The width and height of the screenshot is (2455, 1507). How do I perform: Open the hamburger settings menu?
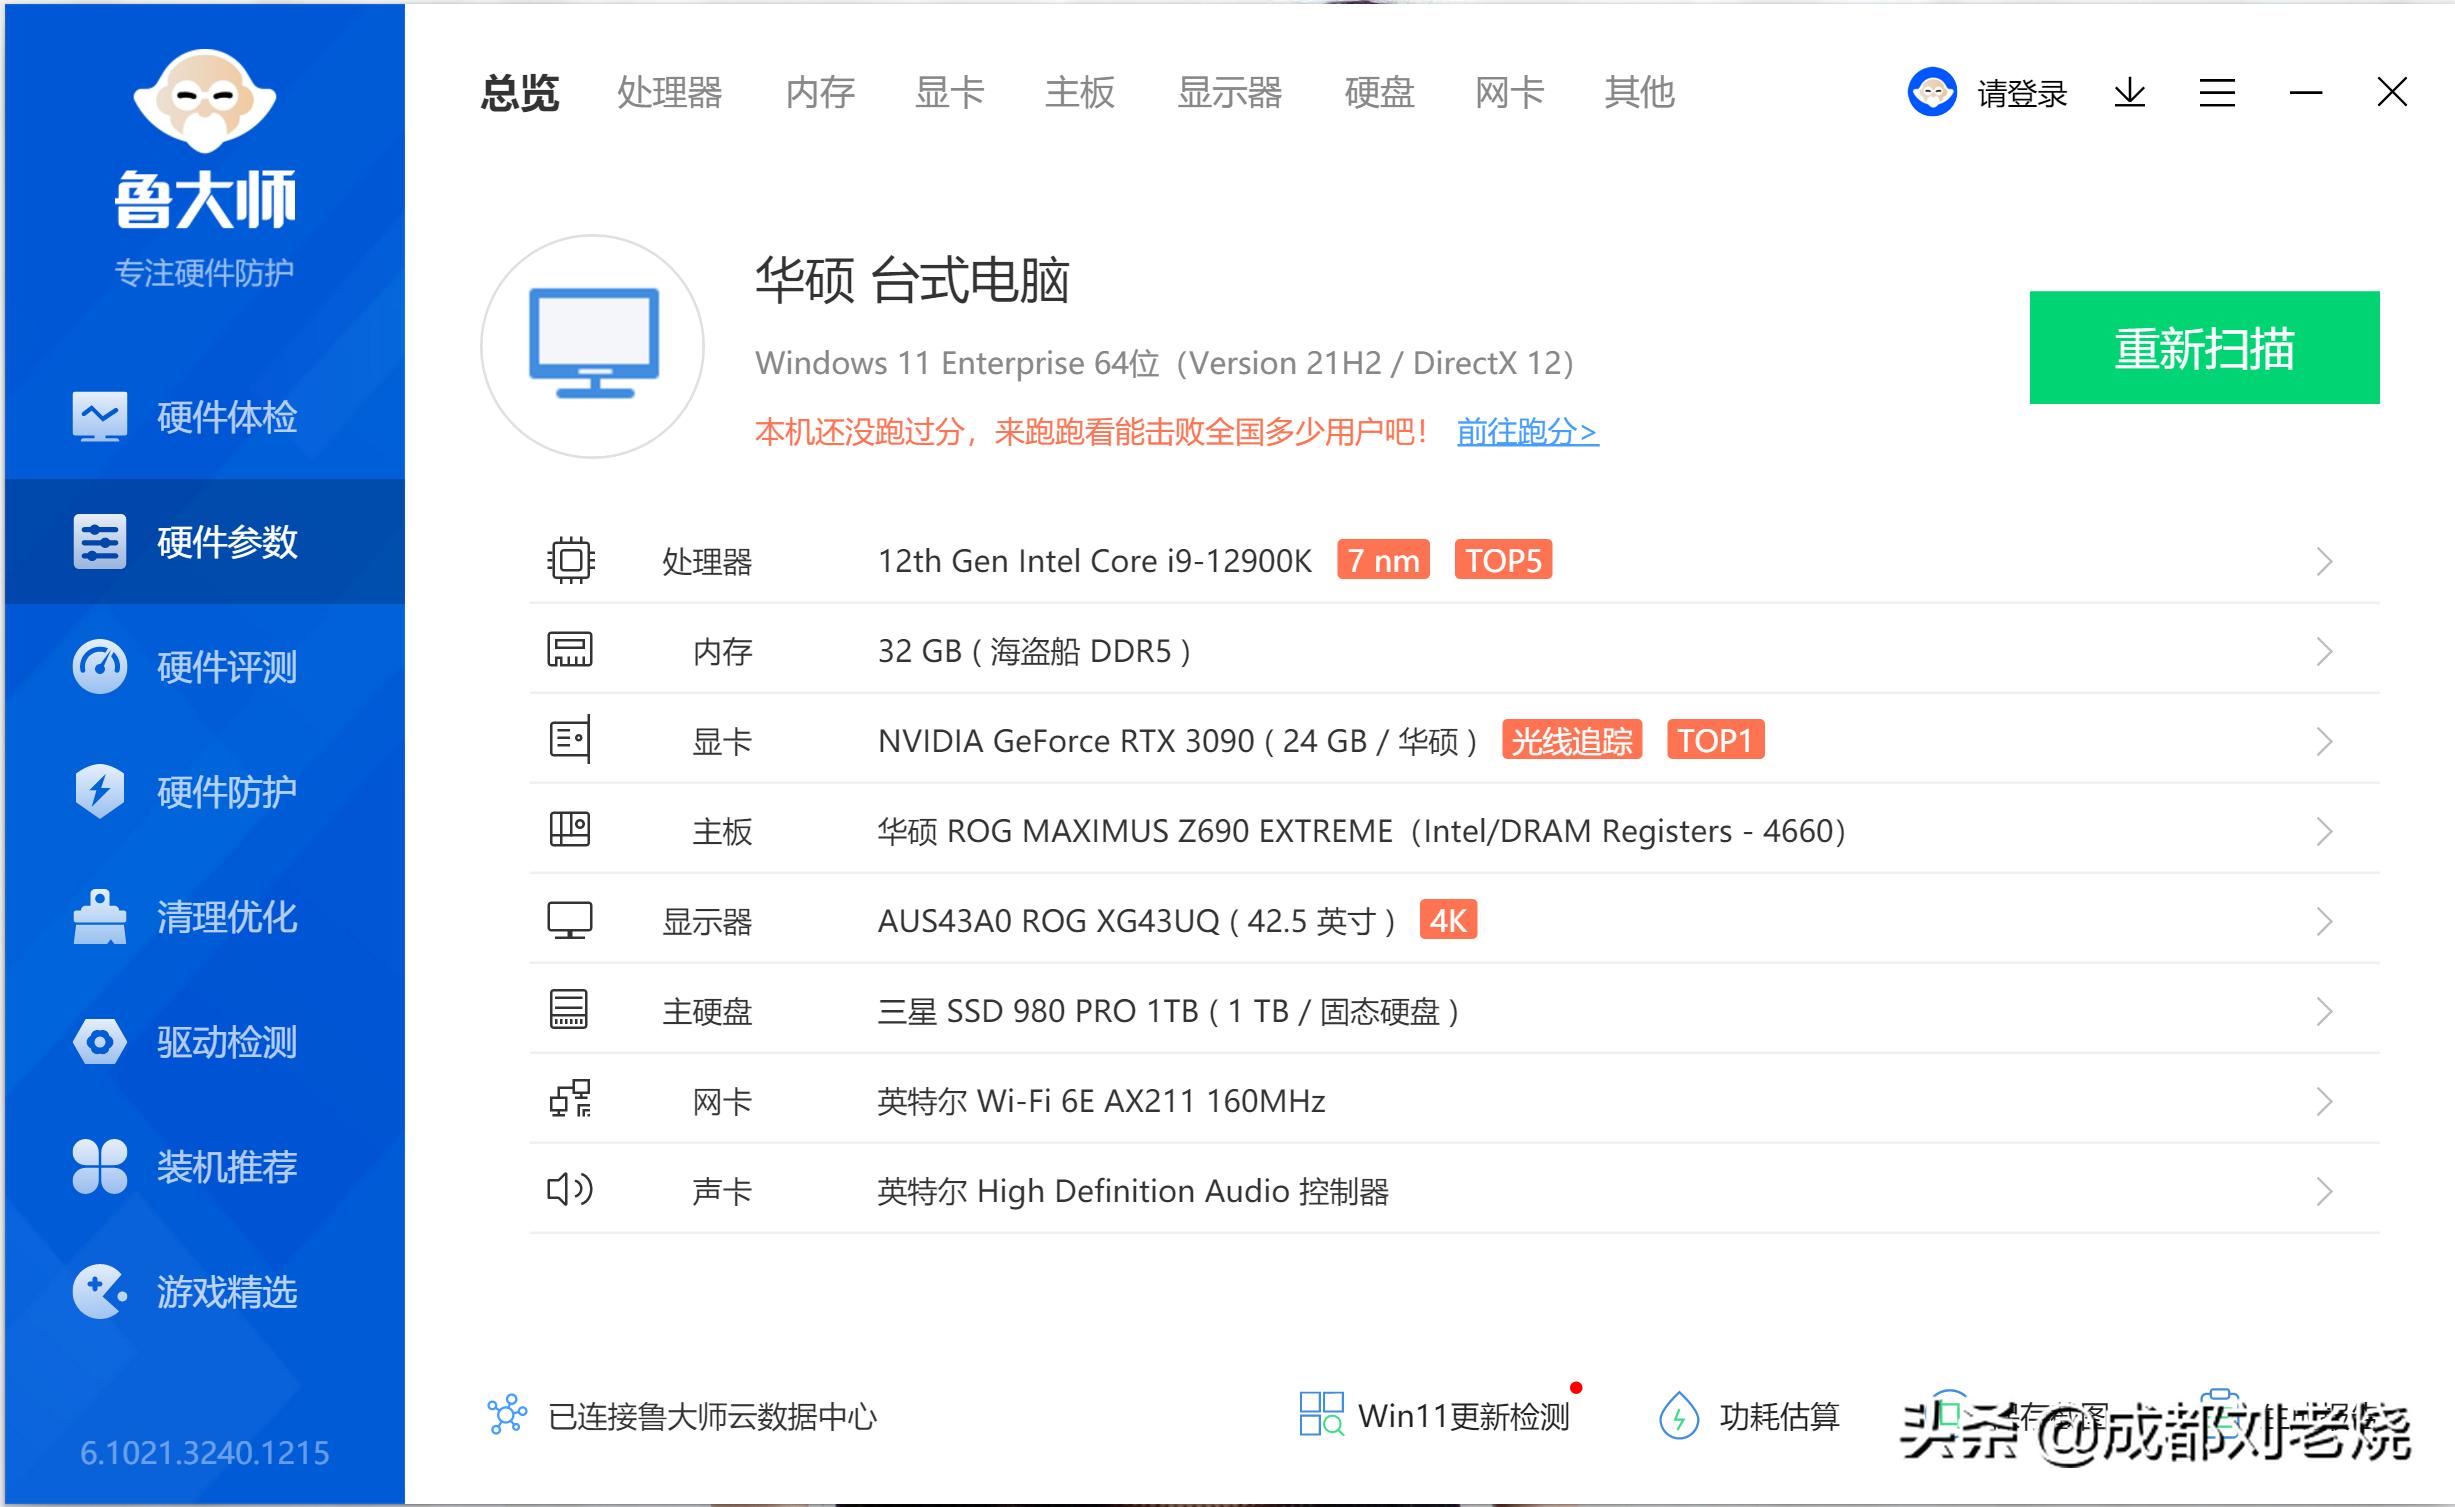(x=2216, y=92)
